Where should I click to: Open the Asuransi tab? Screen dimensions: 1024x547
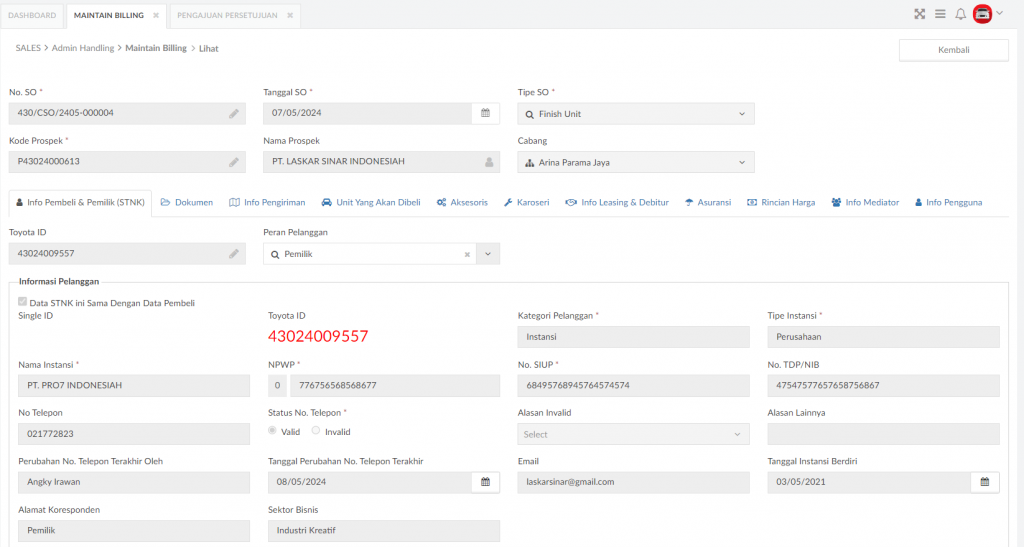pyautogui.click(x=708, y=202)
